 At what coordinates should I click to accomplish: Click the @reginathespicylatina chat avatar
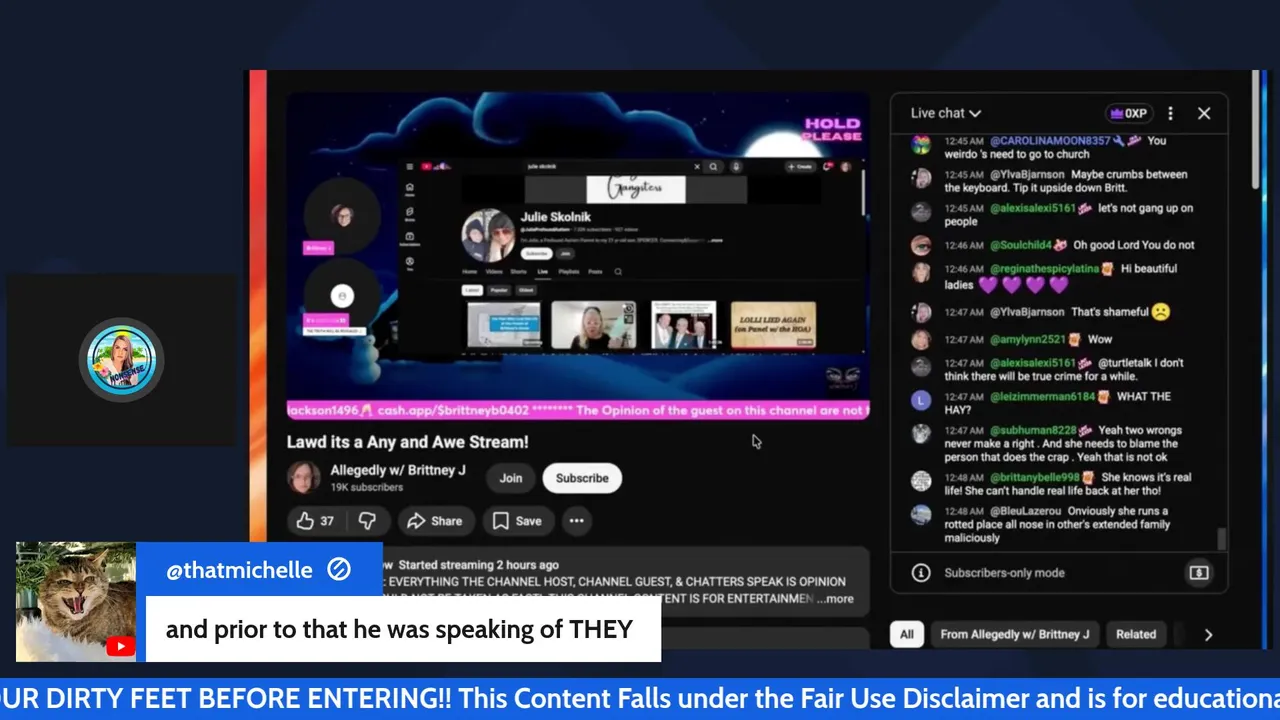(x=921, y=272)
